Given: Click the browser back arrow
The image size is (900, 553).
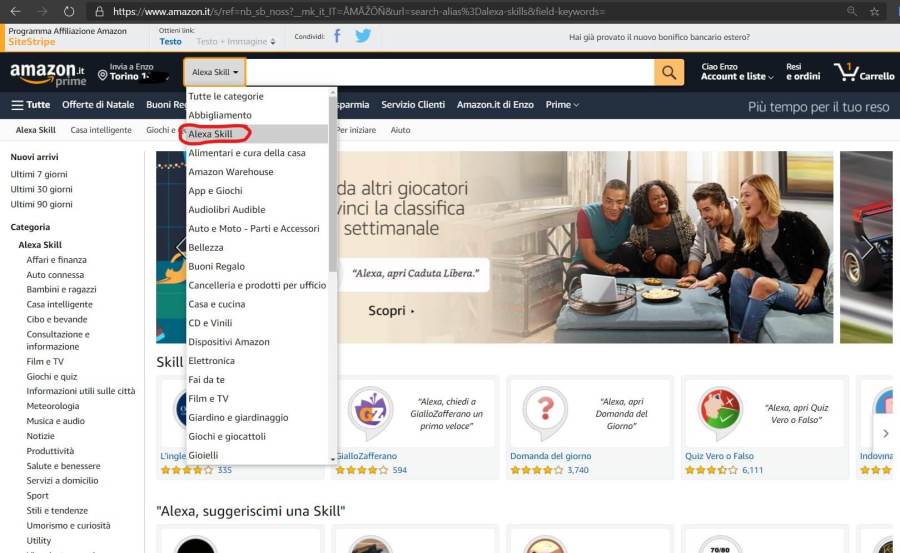Looking at the screenshot, I should pyautogui.click(x=15, y=11).
